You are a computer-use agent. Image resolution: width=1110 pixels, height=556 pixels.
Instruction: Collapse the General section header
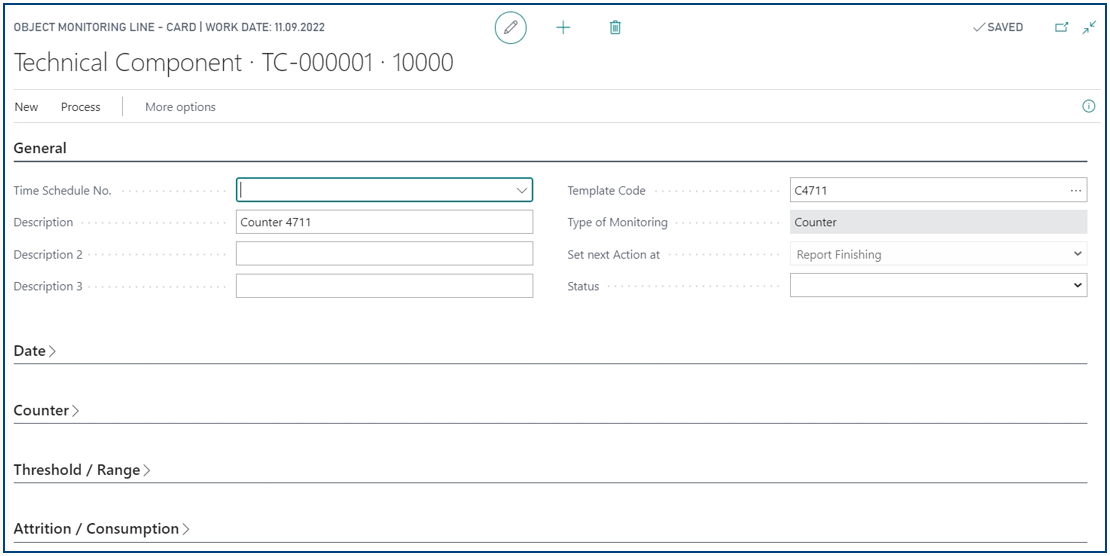[x=40, y=148]
